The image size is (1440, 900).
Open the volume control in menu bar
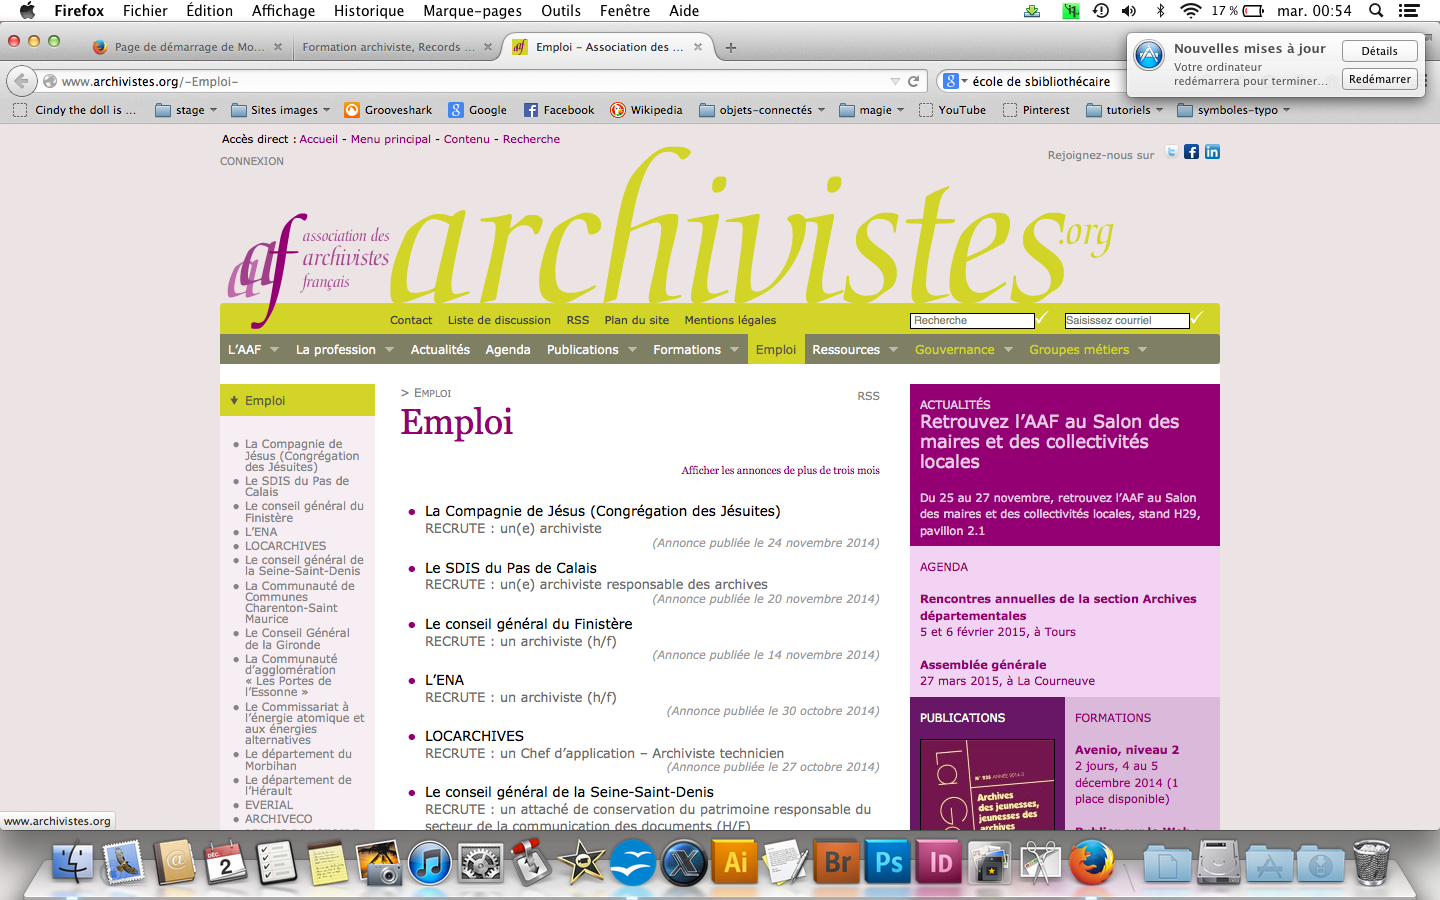pos(1129,11)
